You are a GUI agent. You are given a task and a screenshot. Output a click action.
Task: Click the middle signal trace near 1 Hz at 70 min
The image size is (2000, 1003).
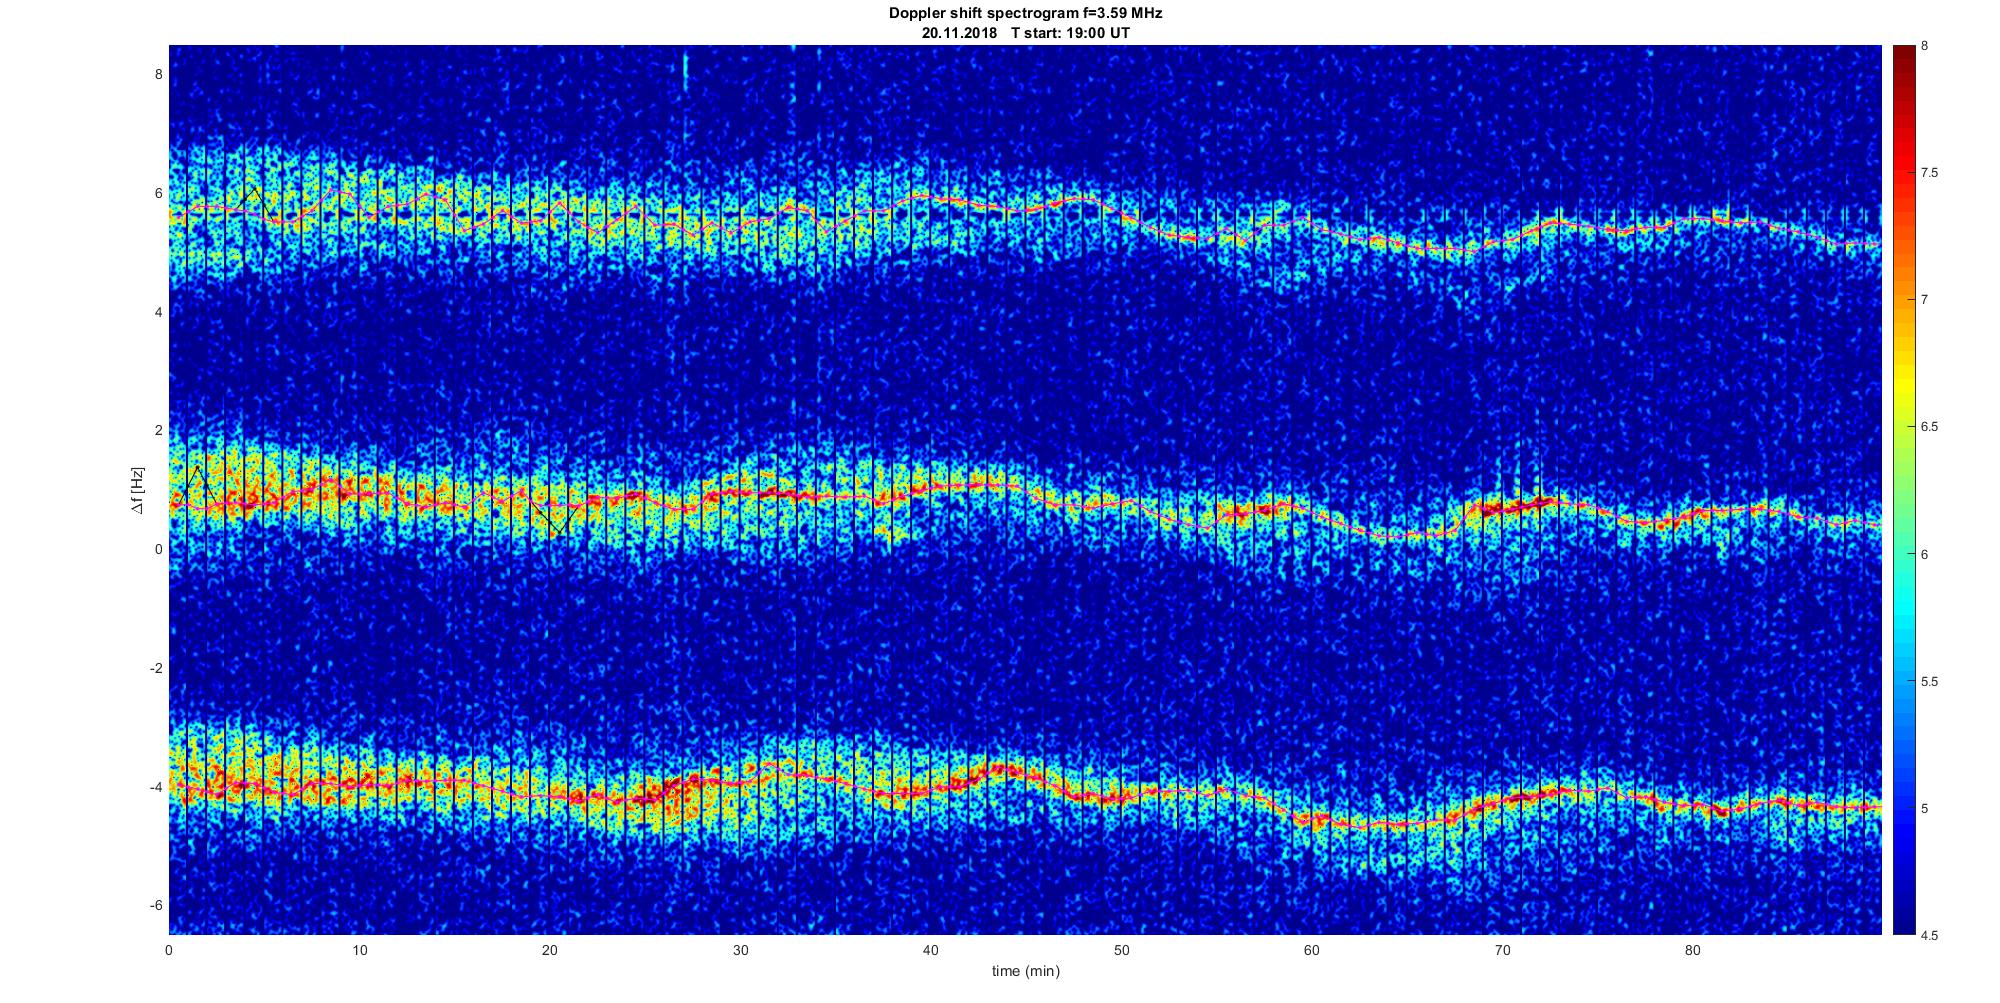click(1502, 508)
